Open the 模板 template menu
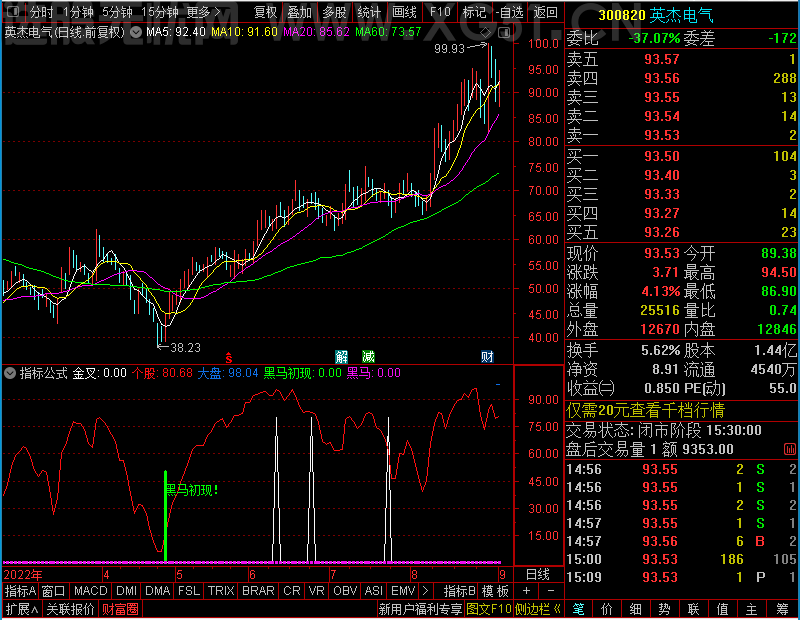 tap(495, 591)
